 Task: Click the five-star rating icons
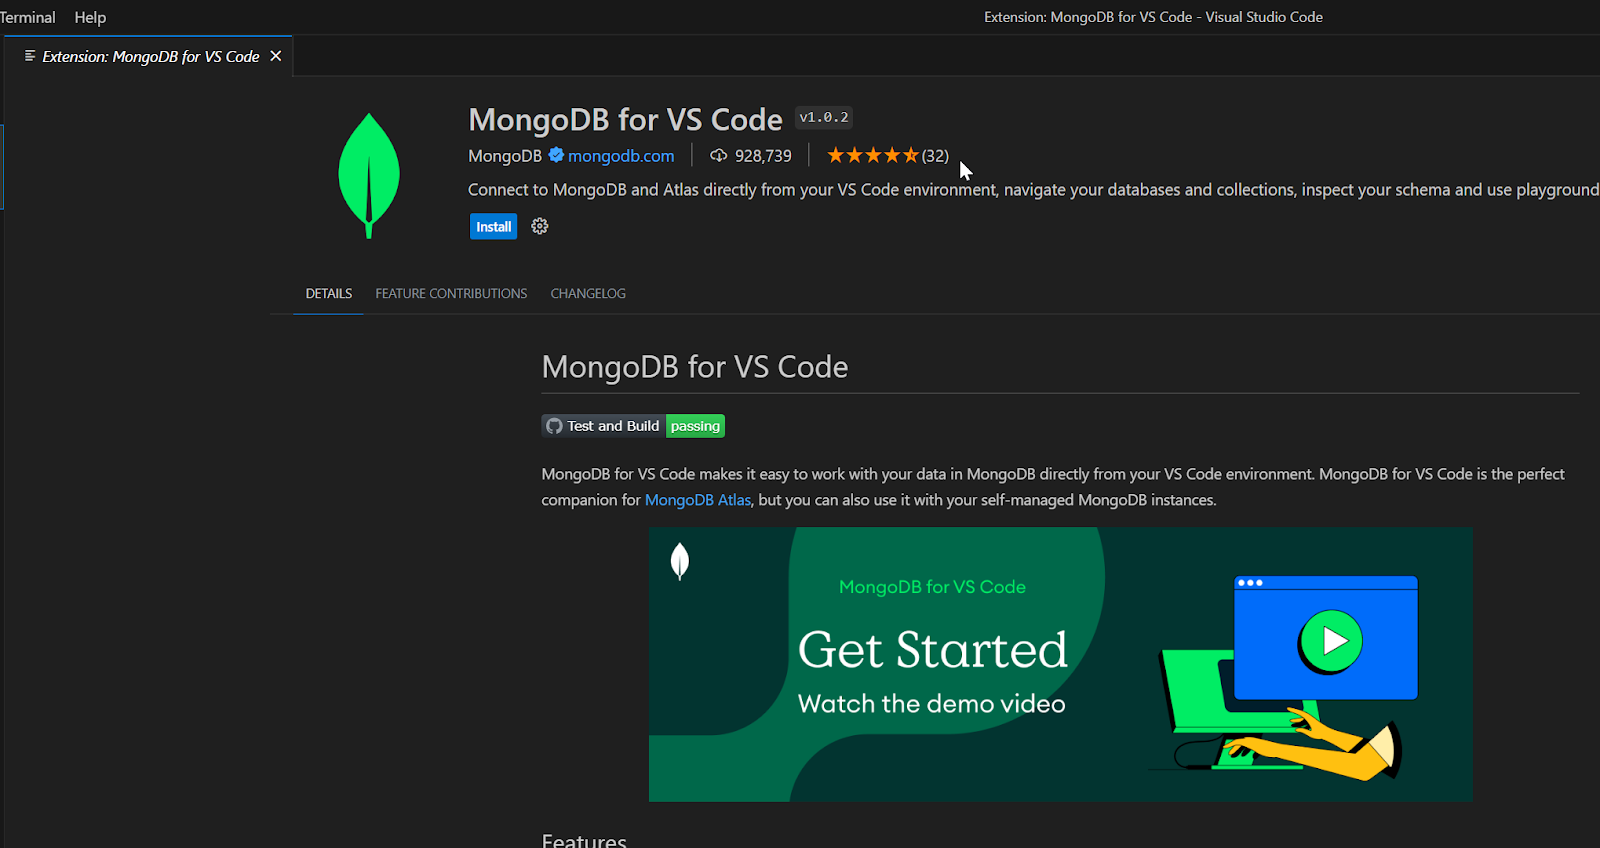(x=873, y=155)
